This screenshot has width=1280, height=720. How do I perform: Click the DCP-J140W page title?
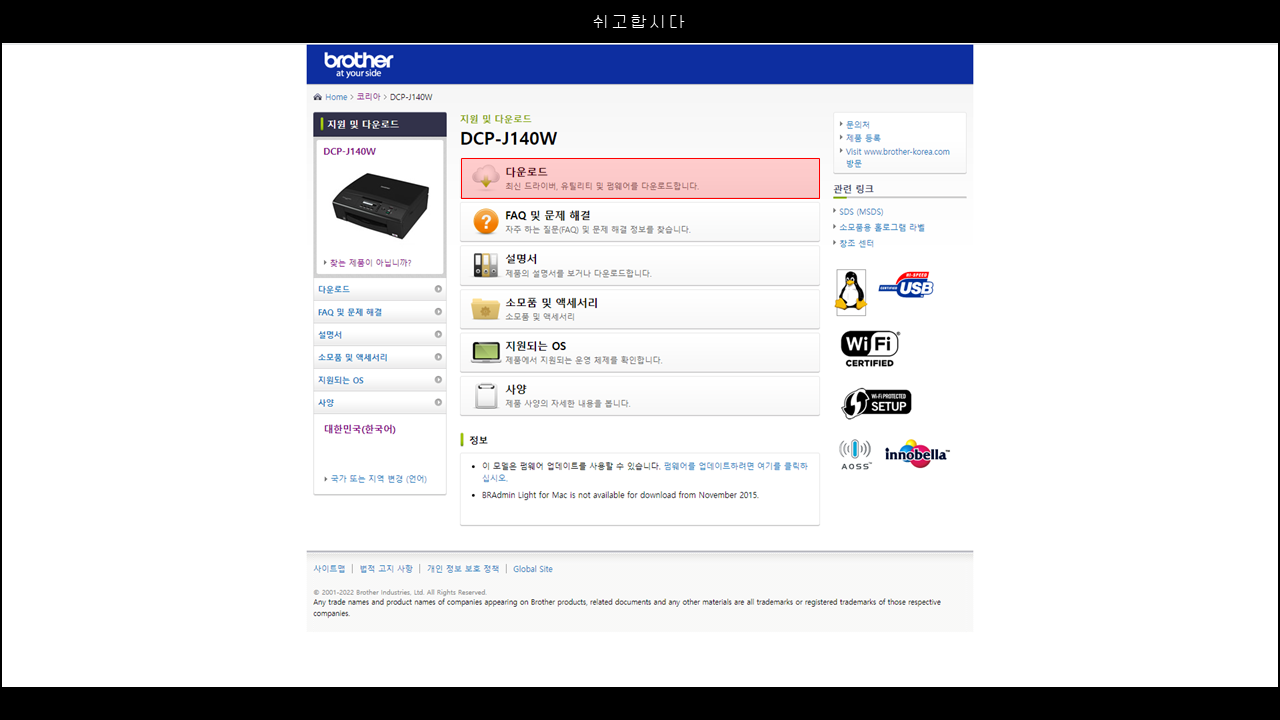(508, 139)
